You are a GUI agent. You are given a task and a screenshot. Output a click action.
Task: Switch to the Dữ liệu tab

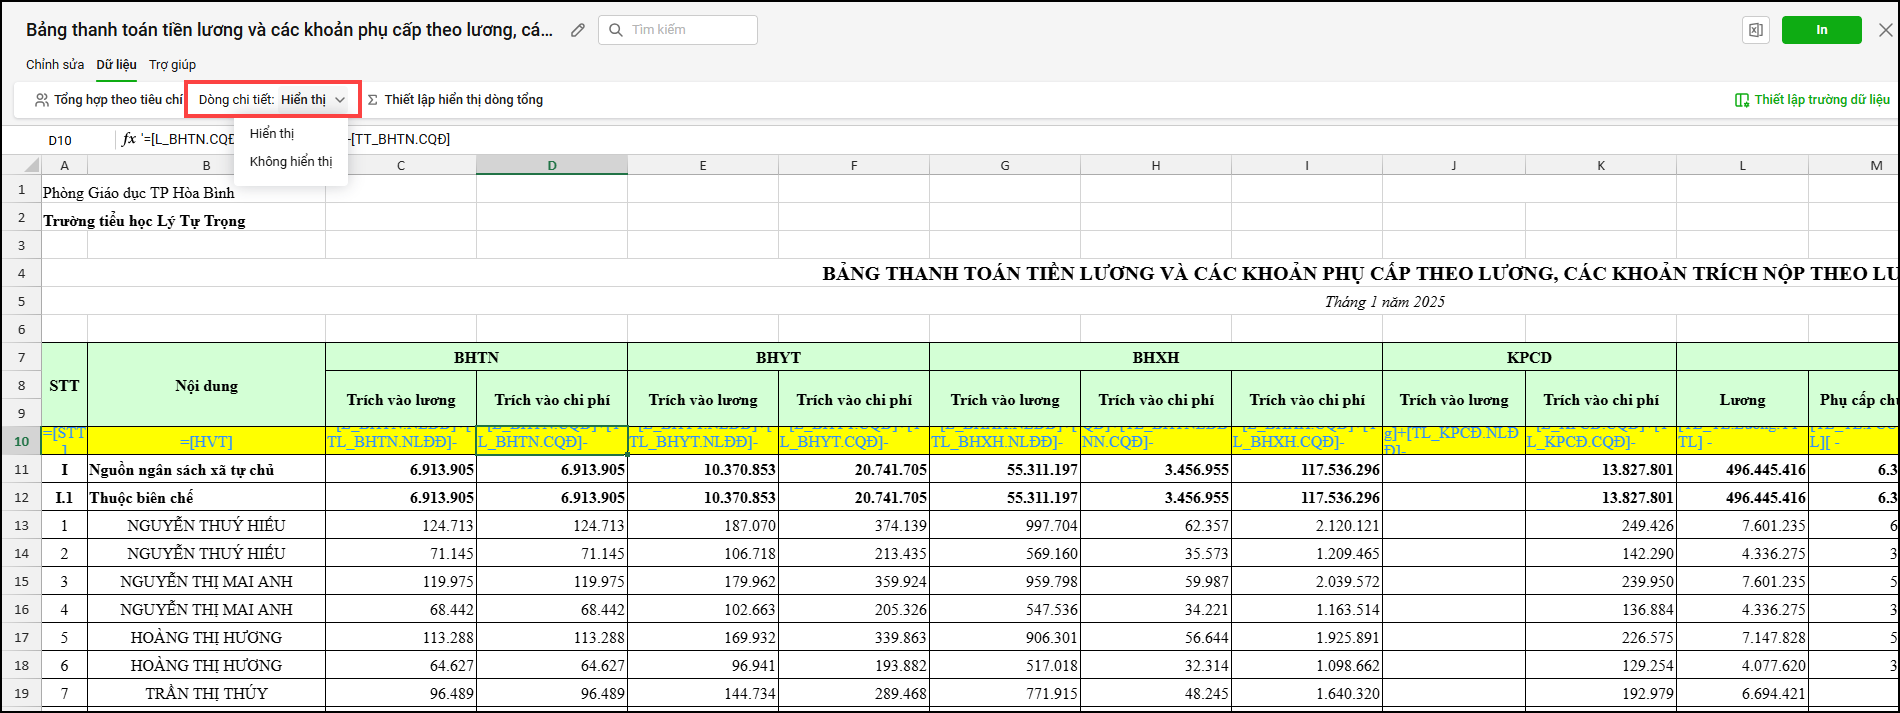click(116, 65)
